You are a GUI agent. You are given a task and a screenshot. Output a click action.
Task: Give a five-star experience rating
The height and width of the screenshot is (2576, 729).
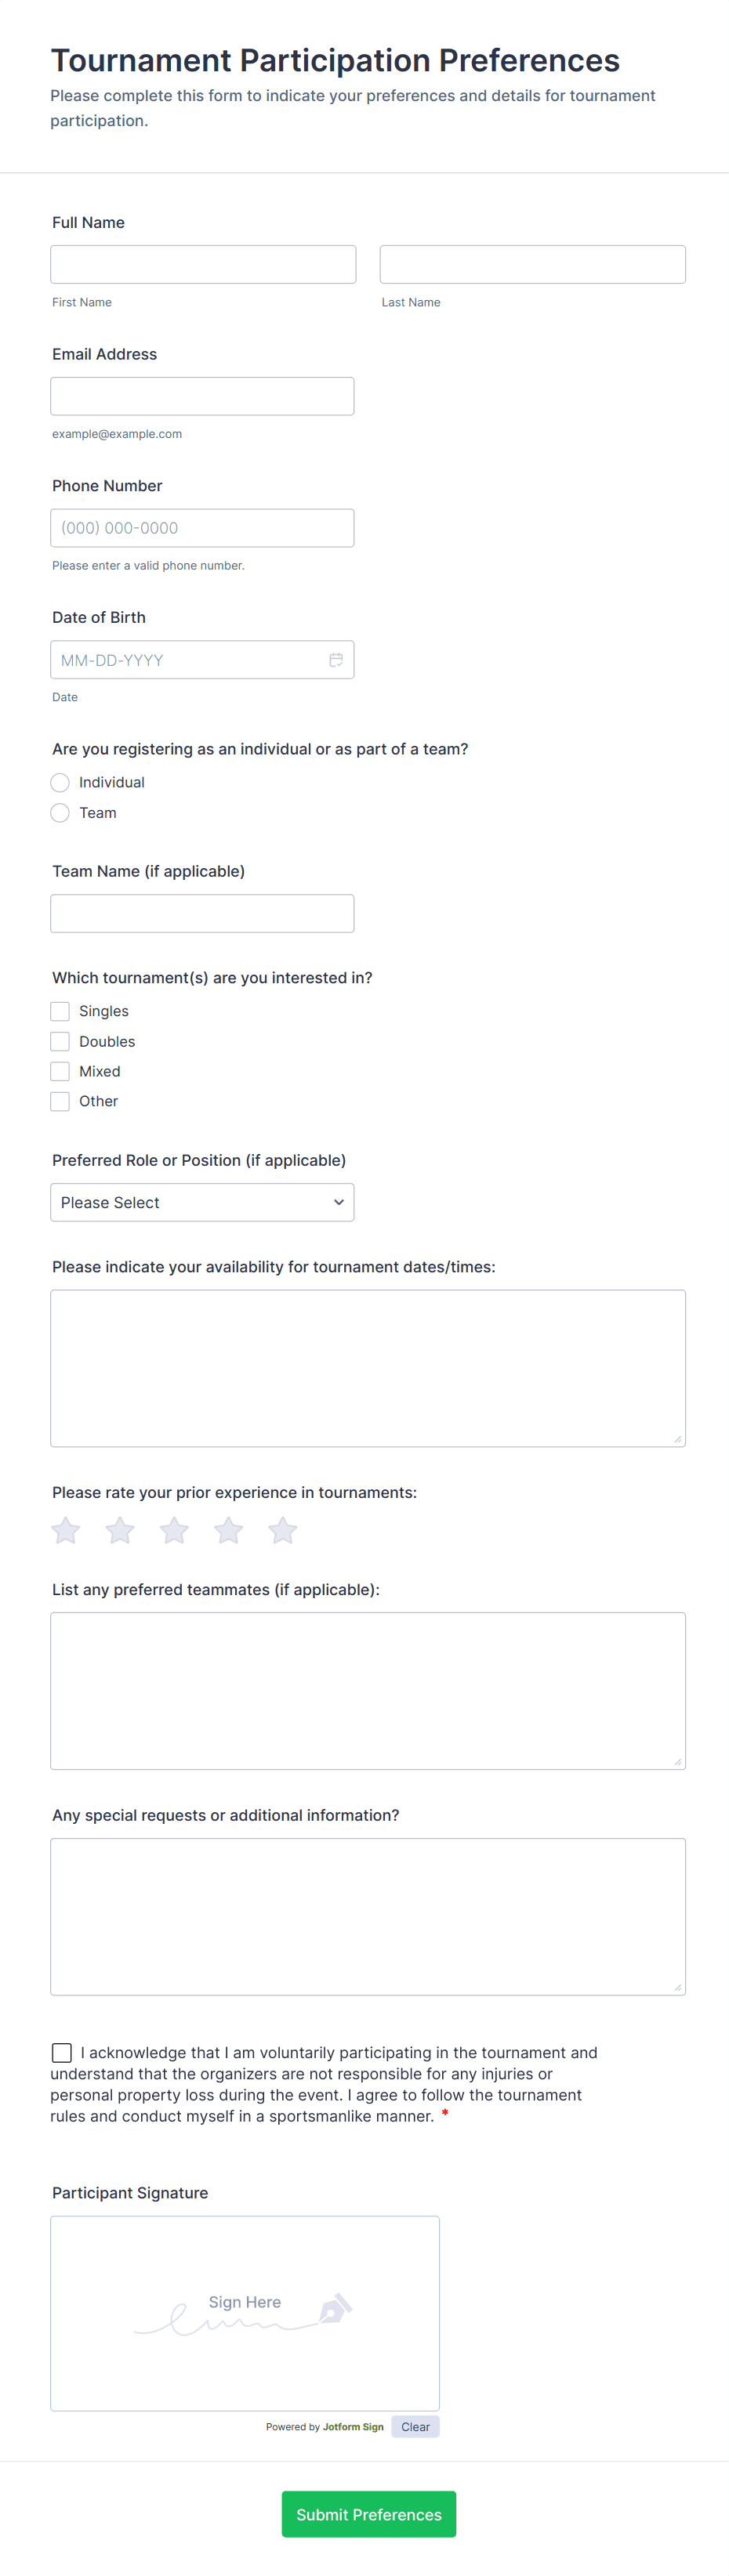283,1530
